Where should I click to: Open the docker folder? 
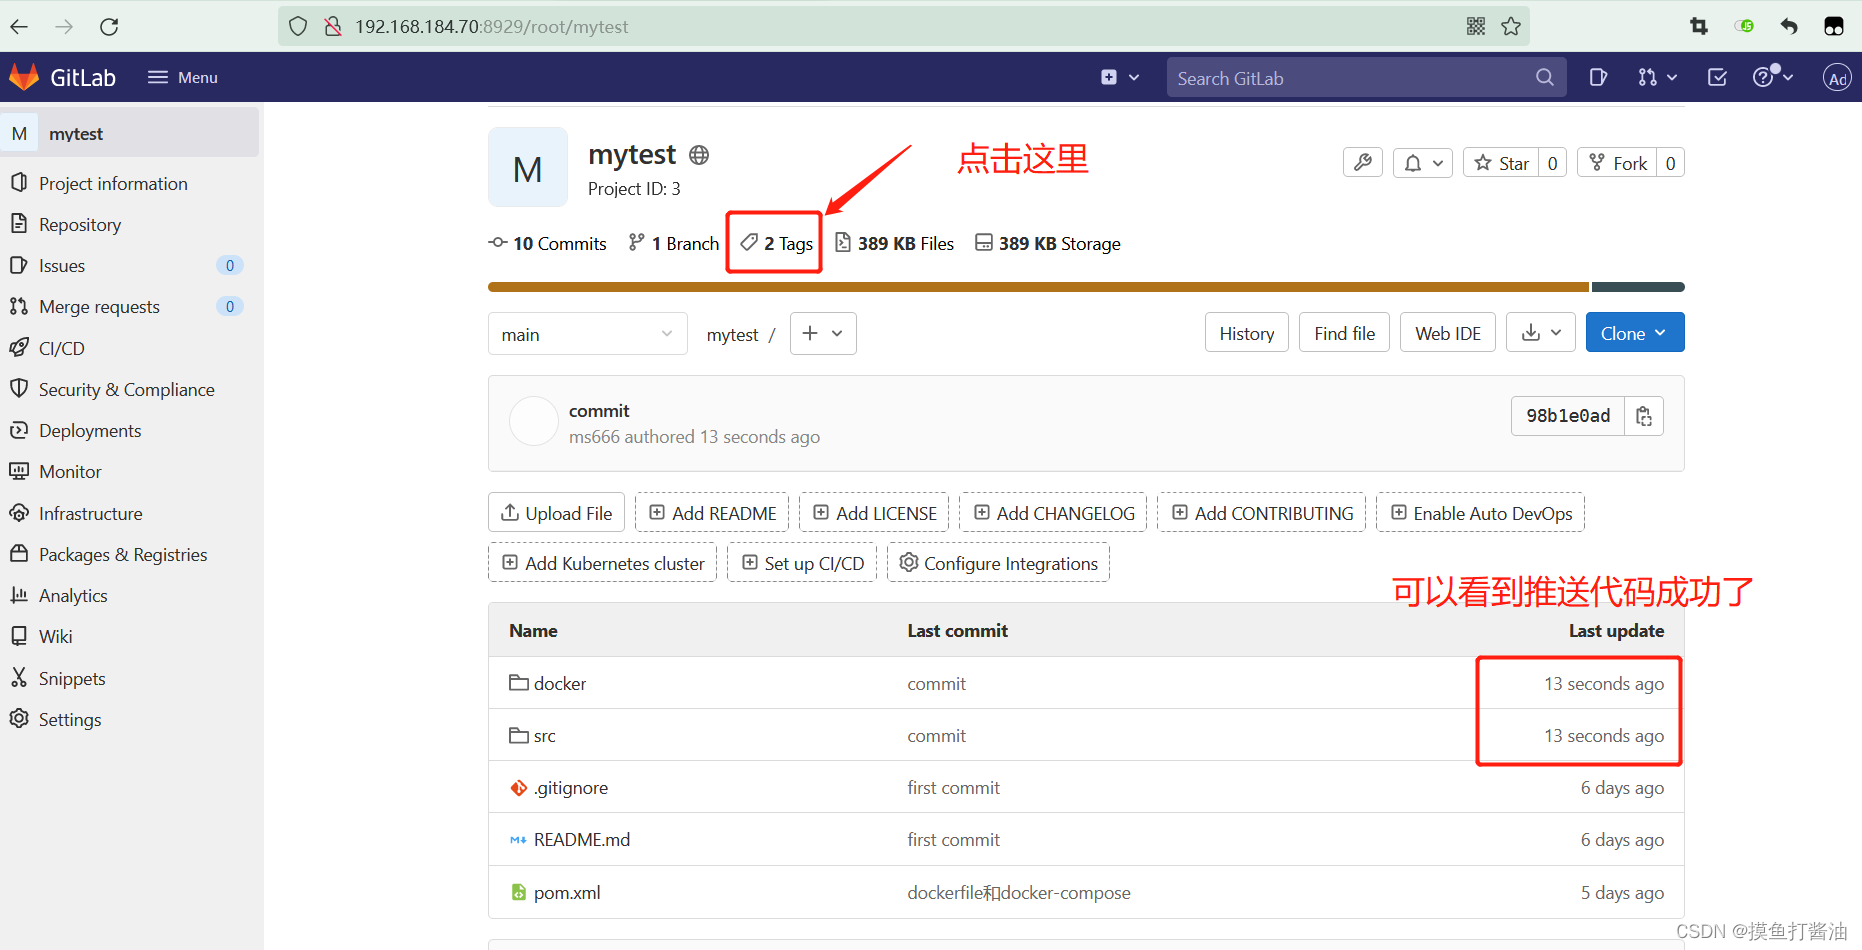click(560, 683)
